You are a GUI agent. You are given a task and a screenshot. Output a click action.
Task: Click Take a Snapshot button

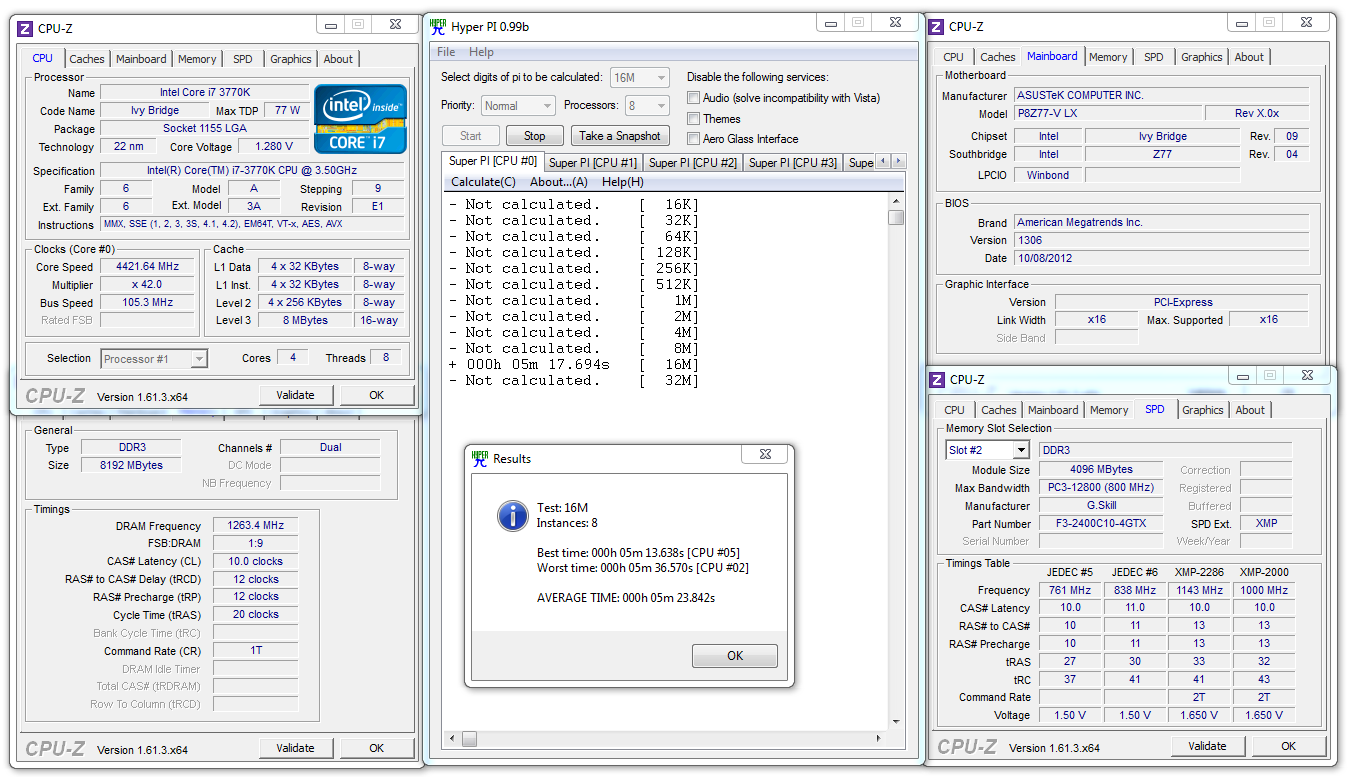(x=619, y=136)
